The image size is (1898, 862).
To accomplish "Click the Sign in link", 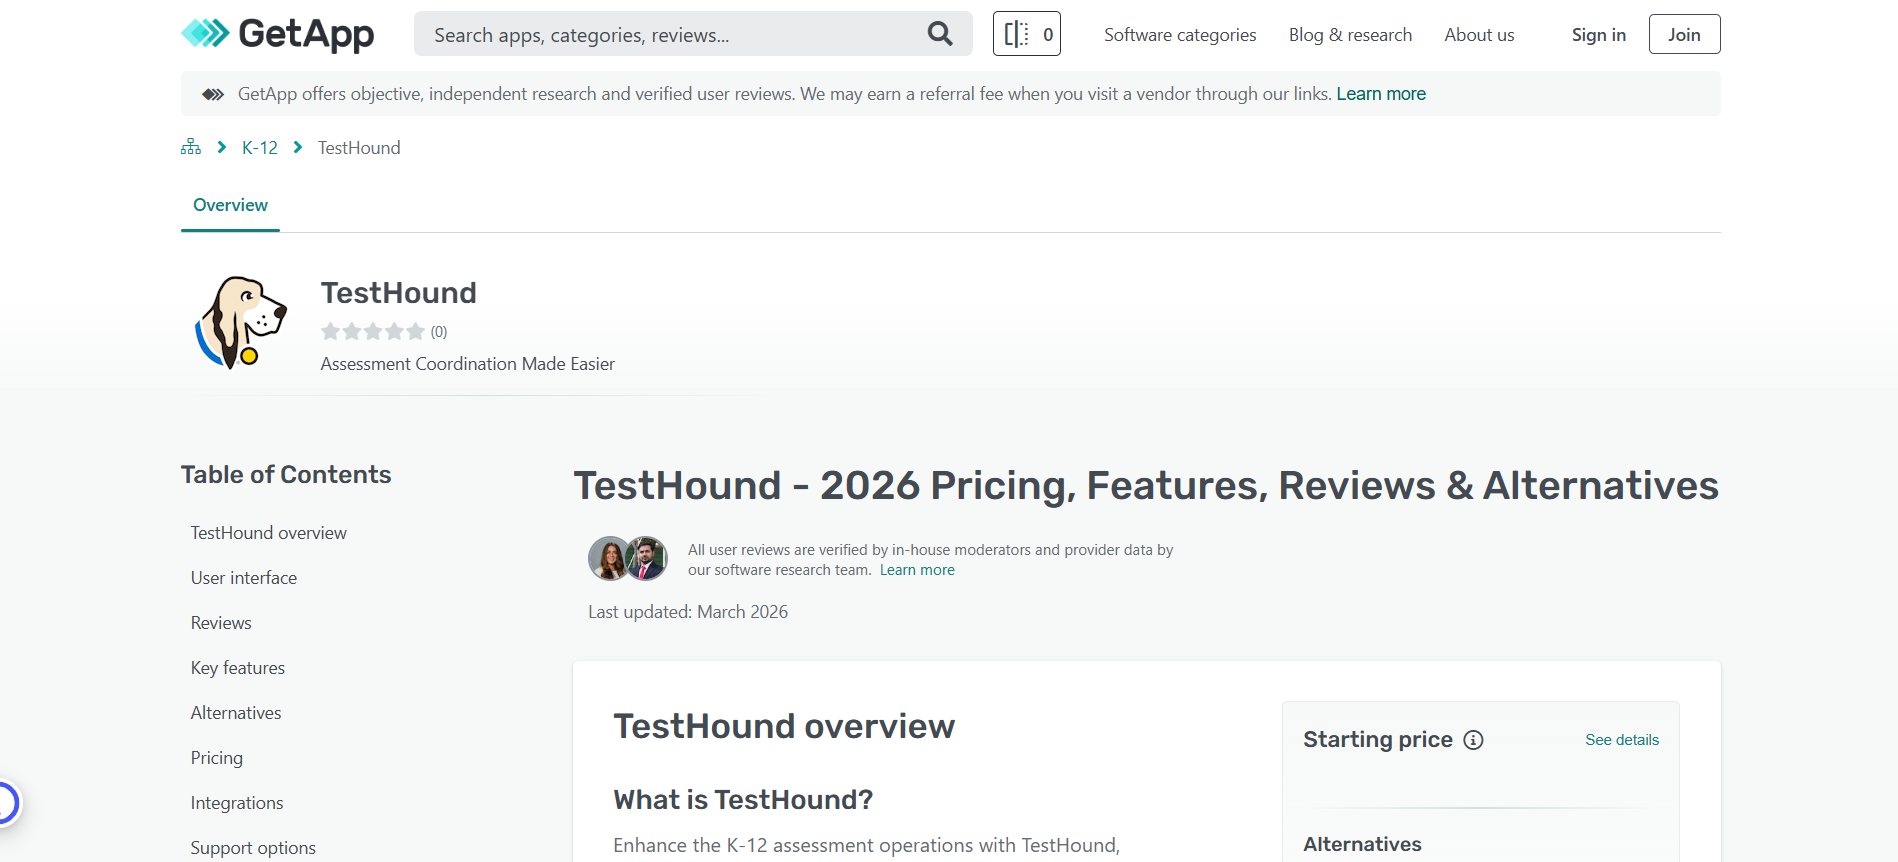I will coord(1598,35).
